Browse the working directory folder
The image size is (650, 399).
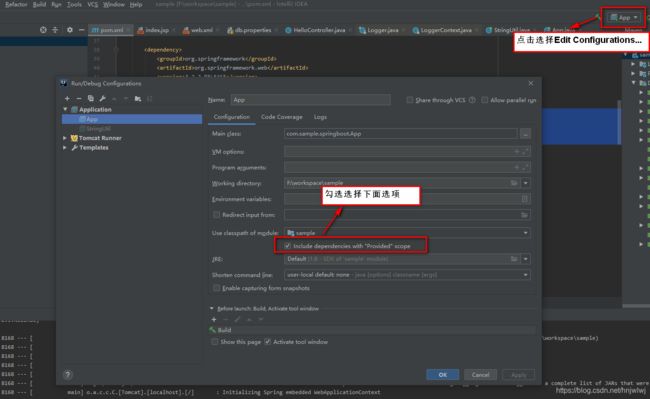pos(514,183)
